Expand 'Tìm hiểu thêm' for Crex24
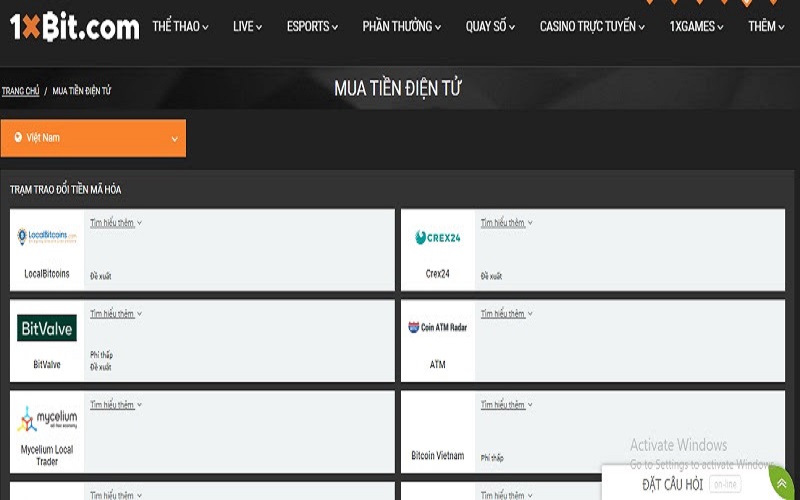This screenshot has height=500, width=800. pos(506,223)
